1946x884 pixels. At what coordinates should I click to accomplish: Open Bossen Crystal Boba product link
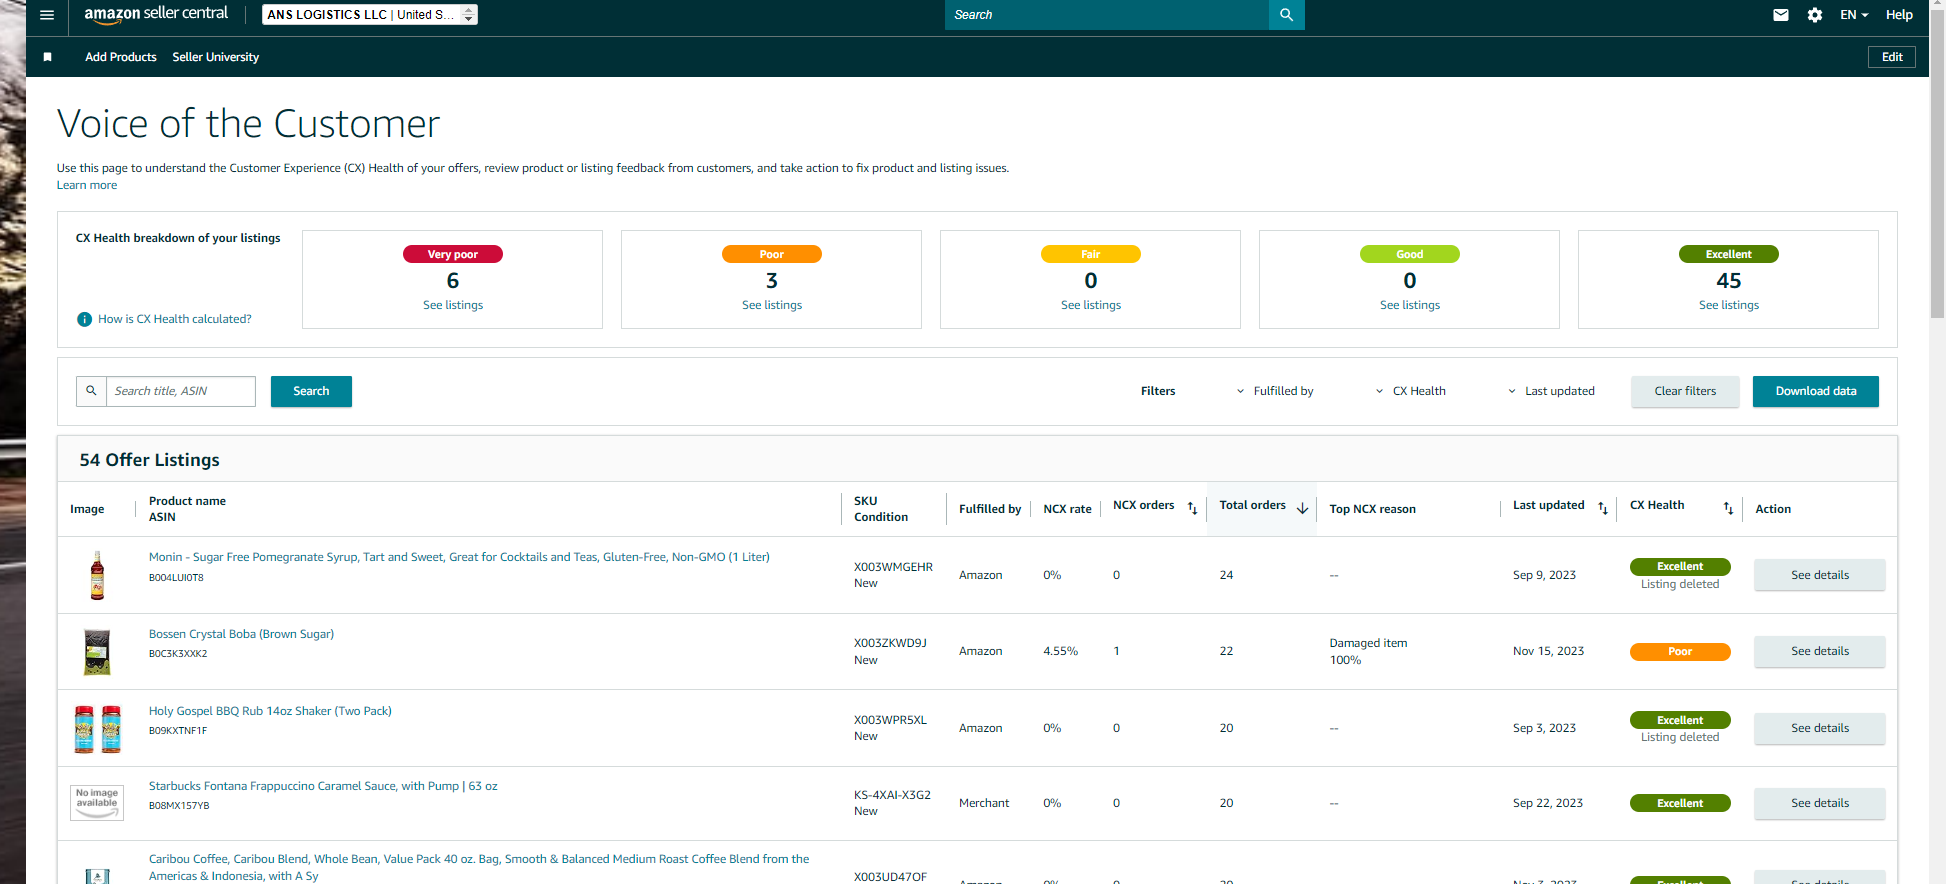[241, 634]
